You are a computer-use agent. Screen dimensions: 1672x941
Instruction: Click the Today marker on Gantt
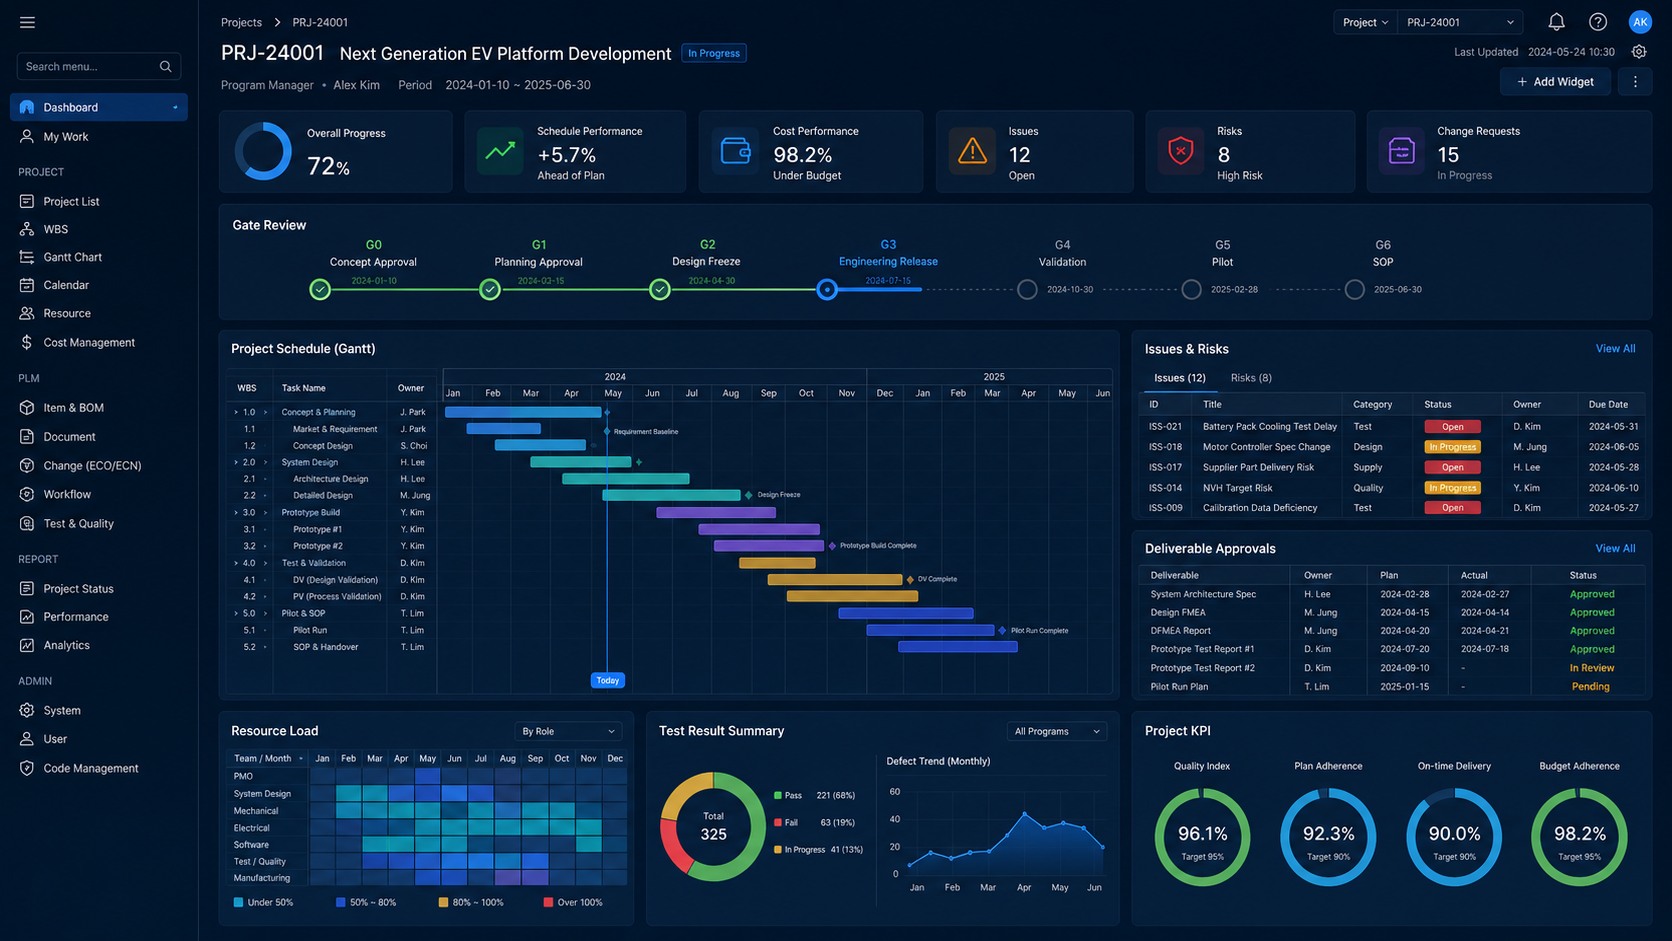point(607,680)
